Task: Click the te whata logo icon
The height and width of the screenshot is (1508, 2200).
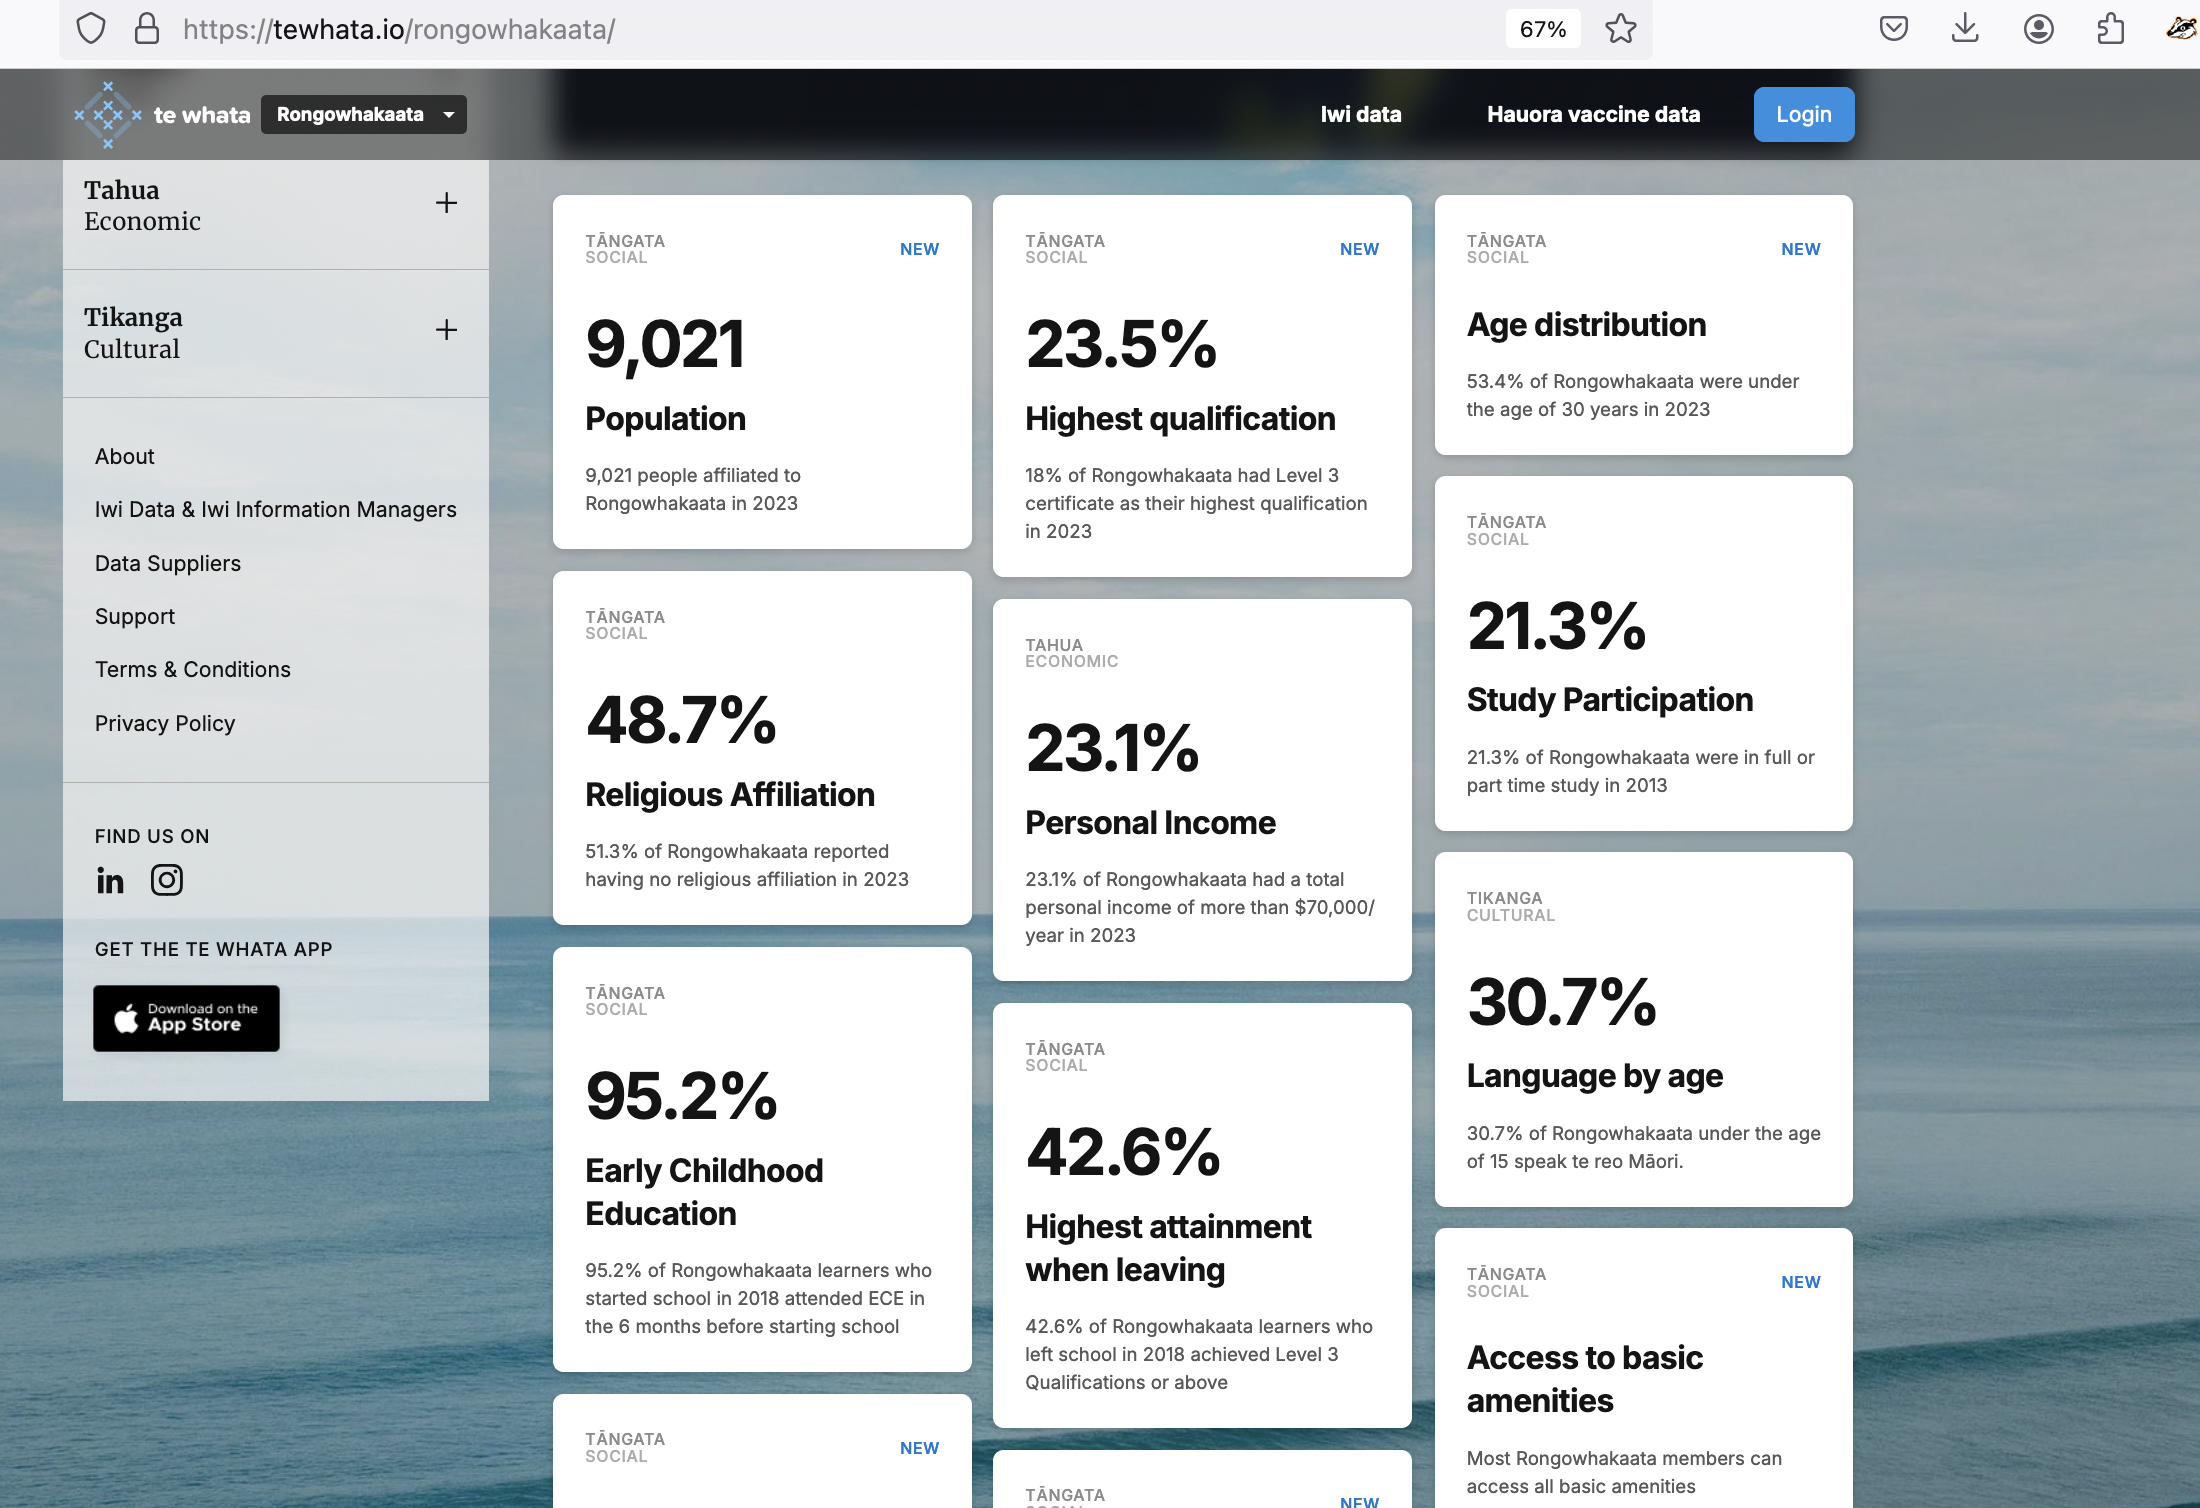Action: coord(108,115)
